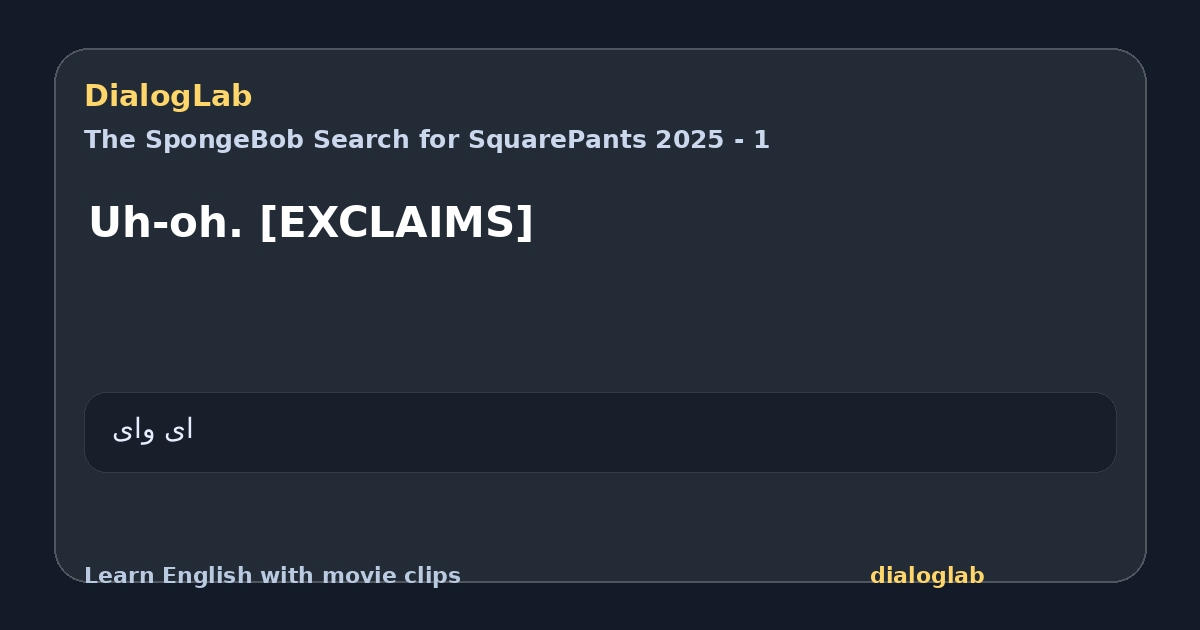This screenshot has height=630, width=1200.
Task: Click the Learn English with movie clips tagline
Action: (x=272, y=576)
